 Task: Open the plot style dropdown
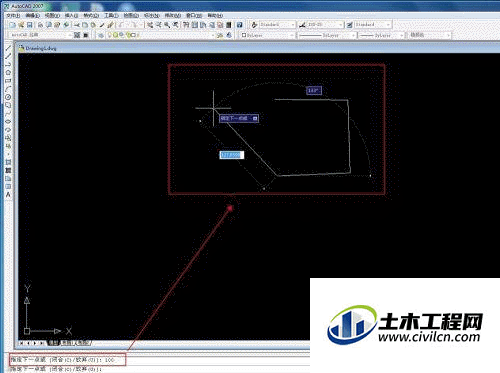(x=429, y=35)
